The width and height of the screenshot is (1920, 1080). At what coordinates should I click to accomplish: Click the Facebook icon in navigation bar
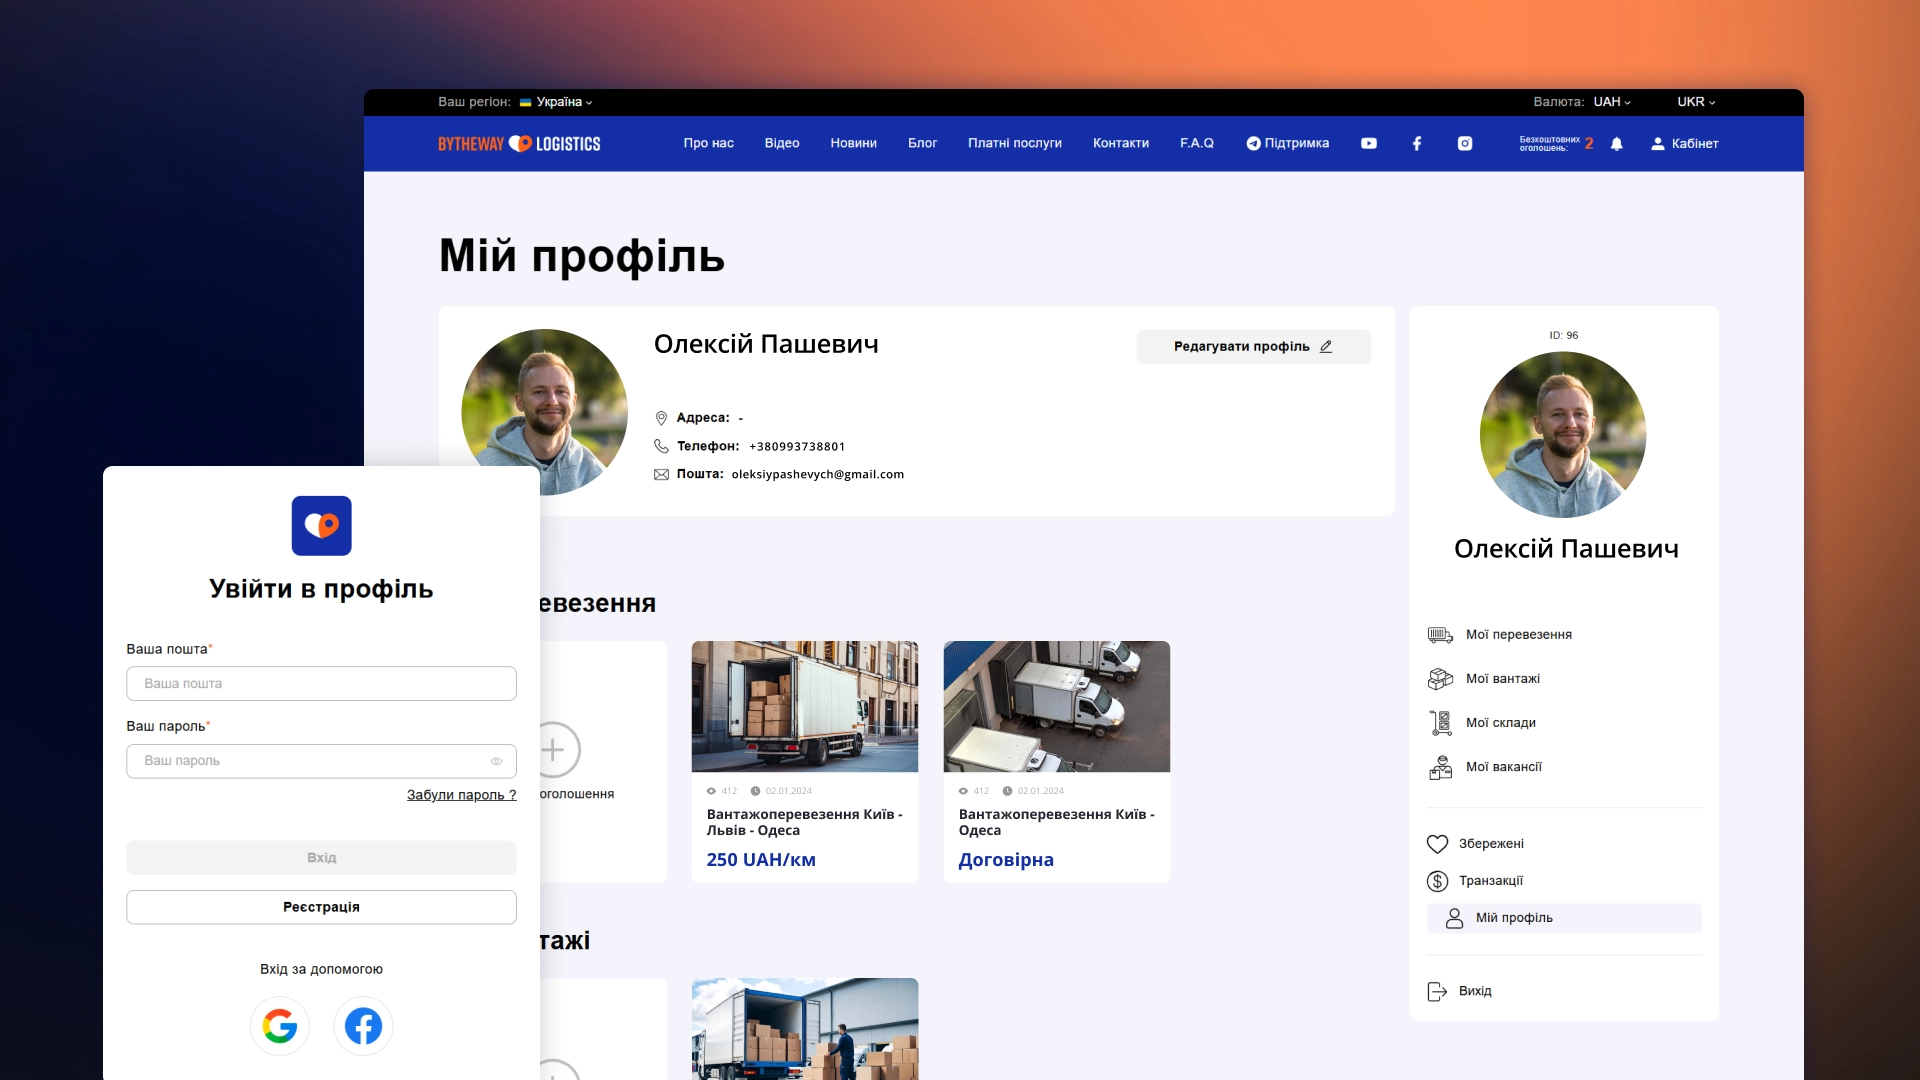tap(1416, 143)
